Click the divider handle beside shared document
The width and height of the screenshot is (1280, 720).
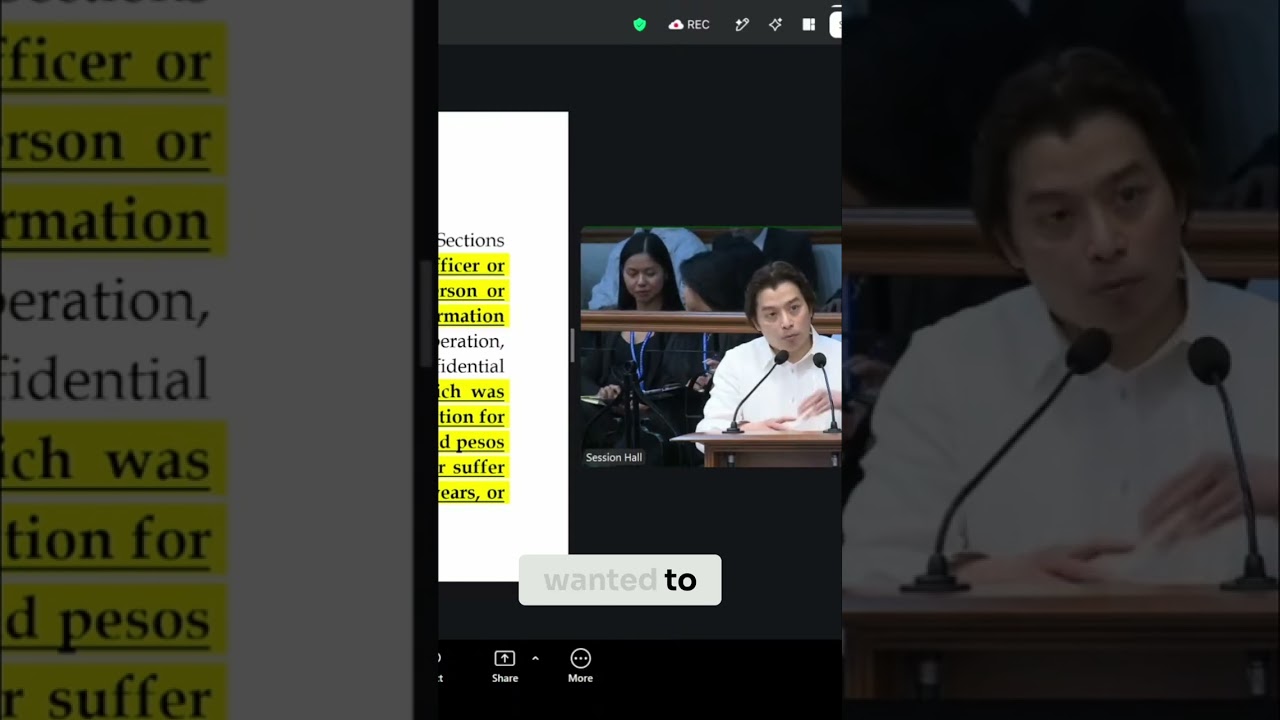[573, 345]
